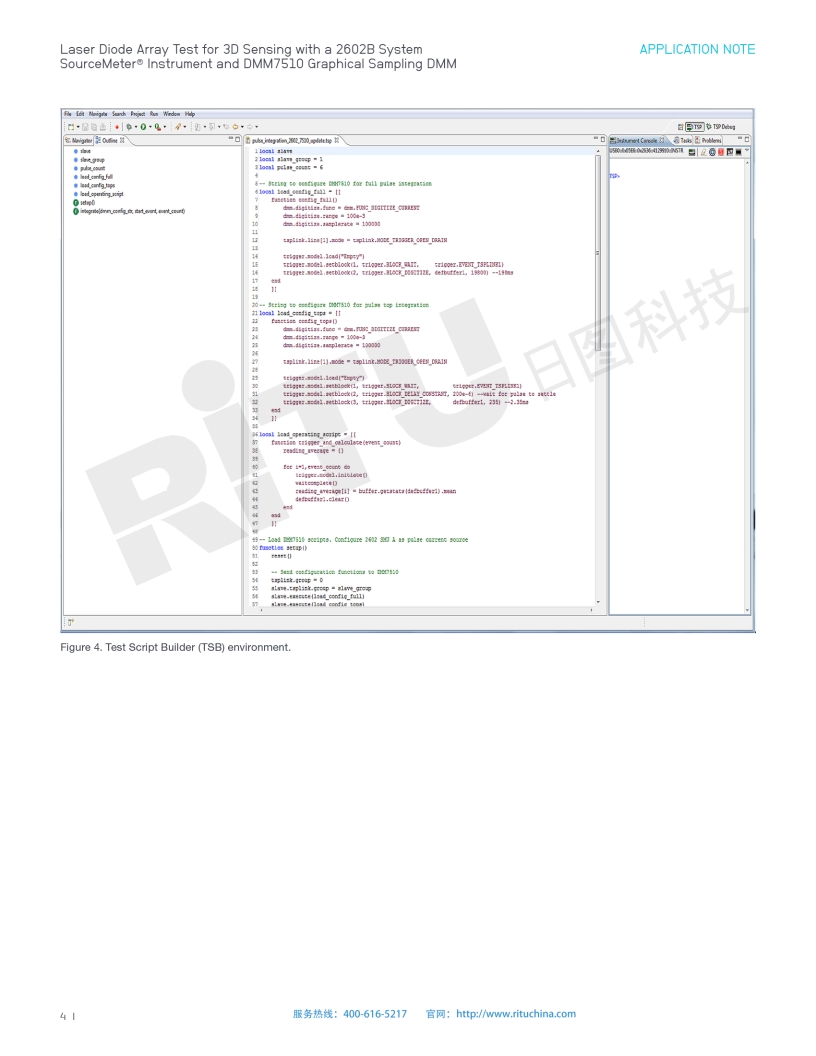Expand the Run button dropdown arrow
Viewport: 816px width, 1056px height.
152,126
